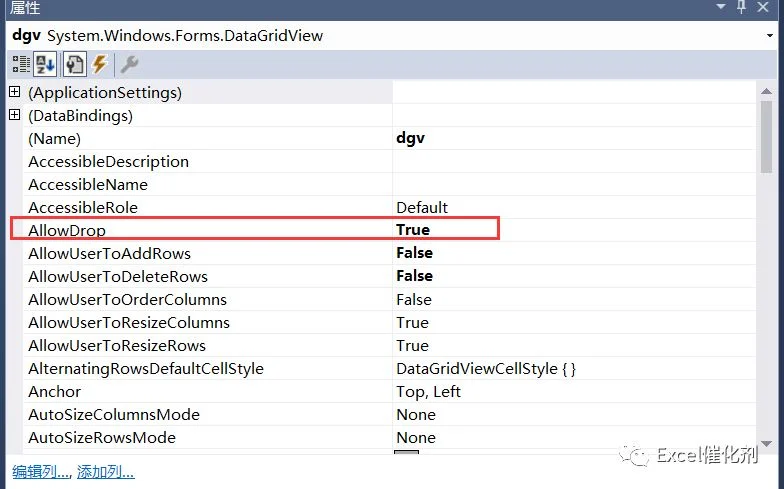Image resolution: width=784 pixels, height=489 pixels.
Task: Click the AccessibleDescription value field
Action: [x=574, y=162]
